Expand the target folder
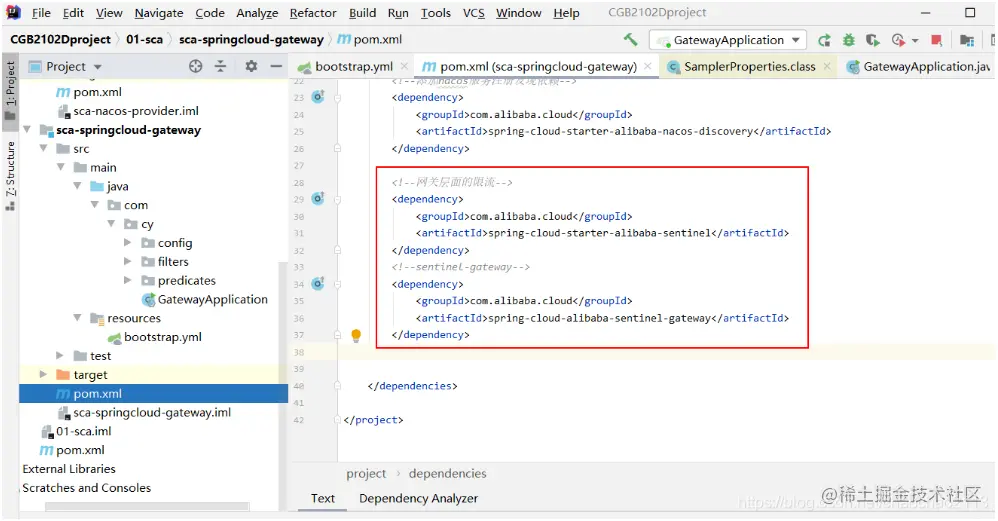Image resolution: width=998 pixels, height=521 pixels. point(43,374)
